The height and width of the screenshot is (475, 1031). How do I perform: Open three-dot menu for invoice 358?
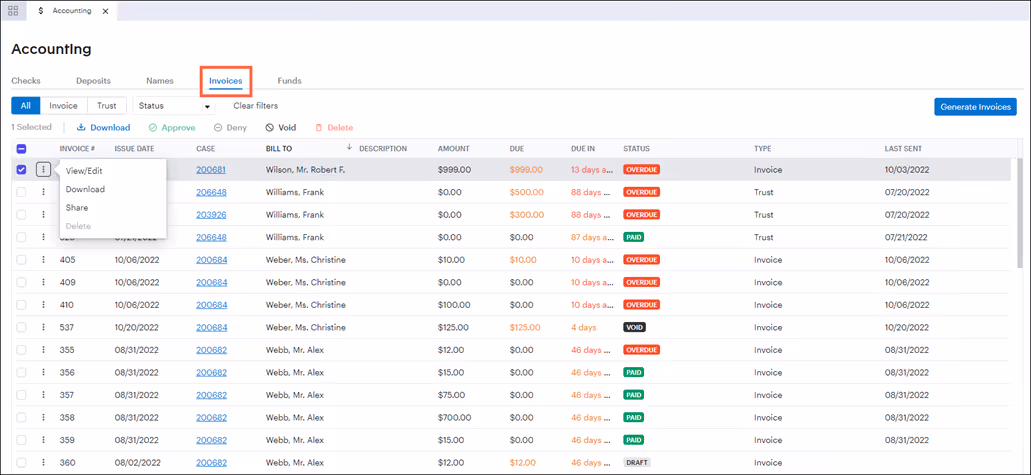(x=43, y=417)
